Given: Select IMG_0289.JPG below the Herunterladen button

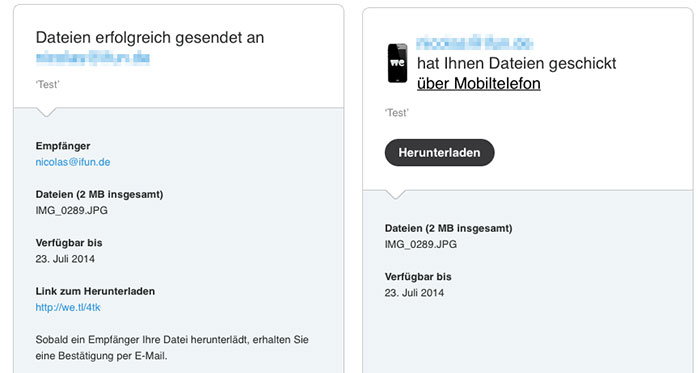Looking at the screenshot, I should tap(421, 245).
